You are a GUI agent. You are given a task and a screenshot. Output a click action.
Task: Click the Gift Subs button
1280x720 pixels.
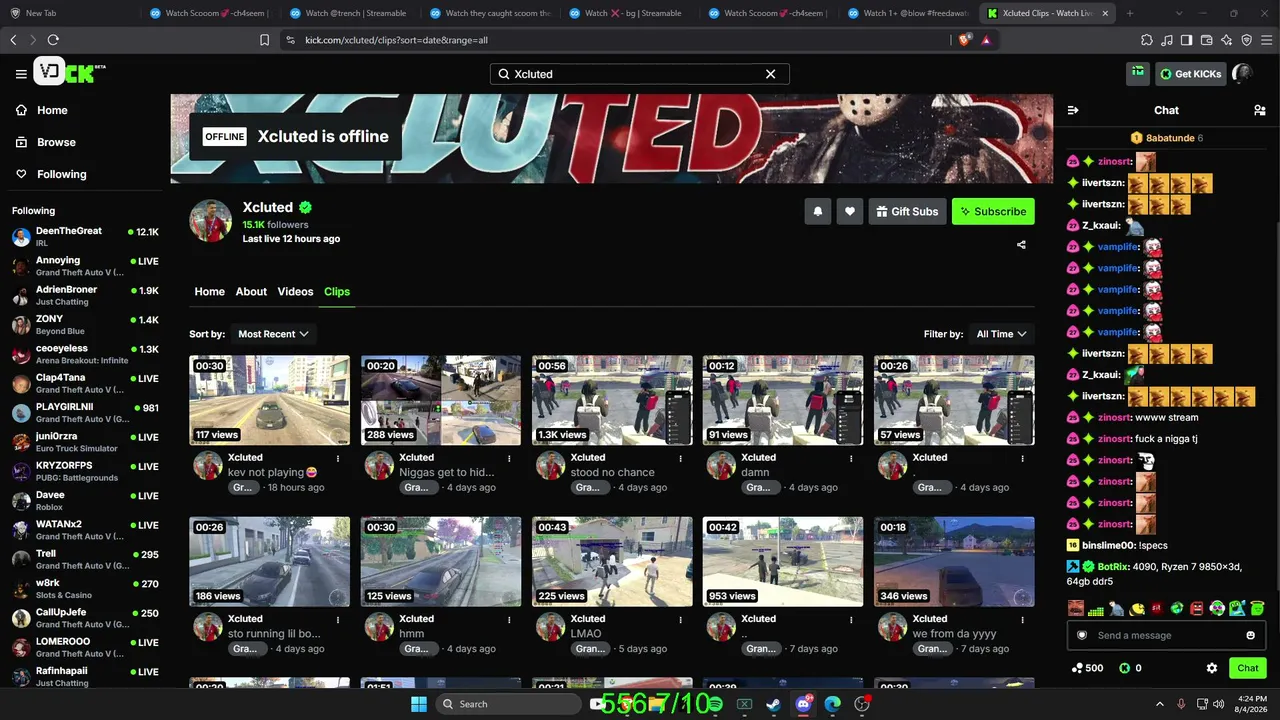click(x=907, y=211)
